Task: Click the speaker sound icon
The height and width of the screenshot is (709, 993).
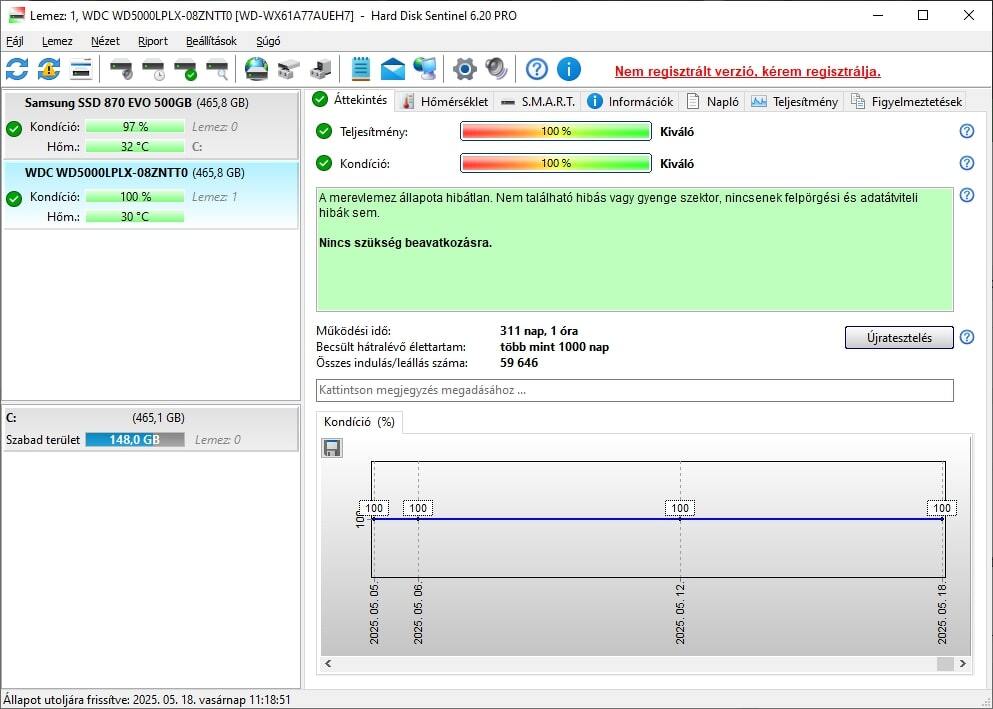Action: tap(496, 69)
